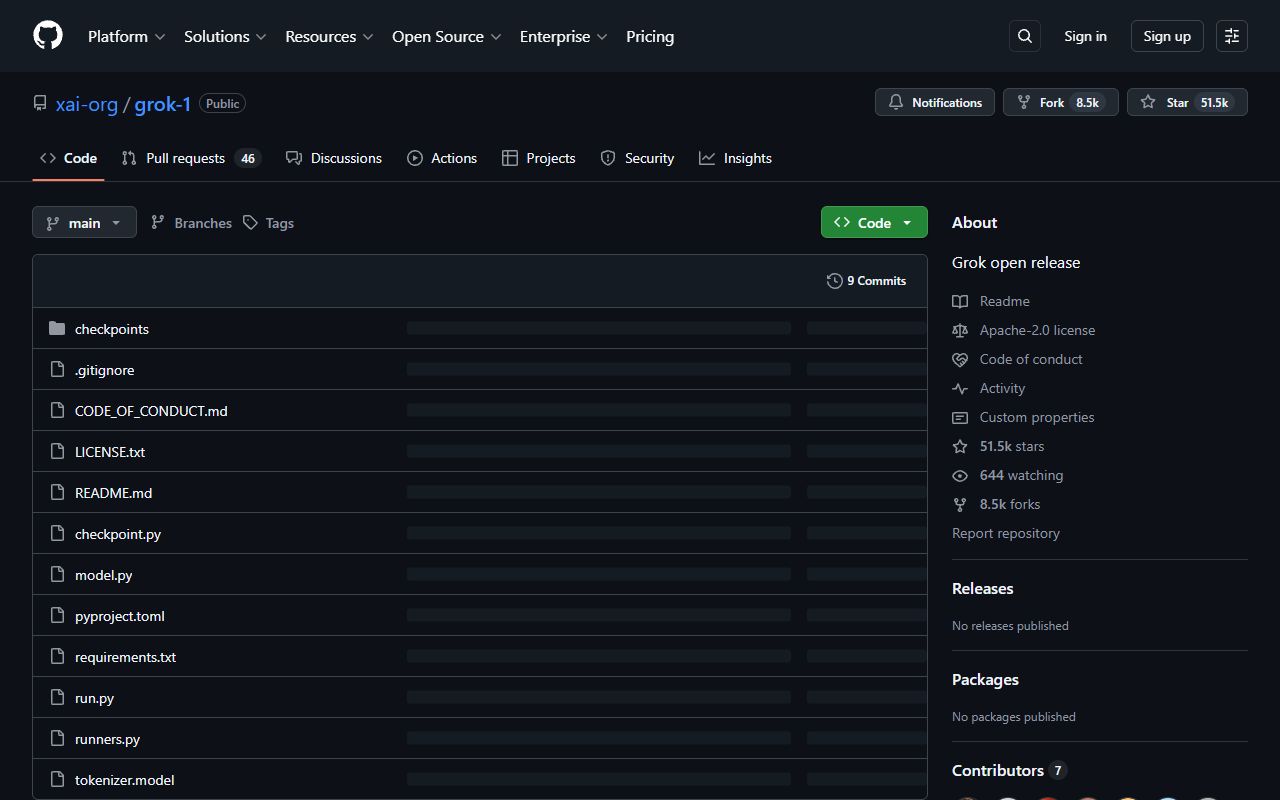
Task: Click the Pricing menu item
Action: [650, 36]
